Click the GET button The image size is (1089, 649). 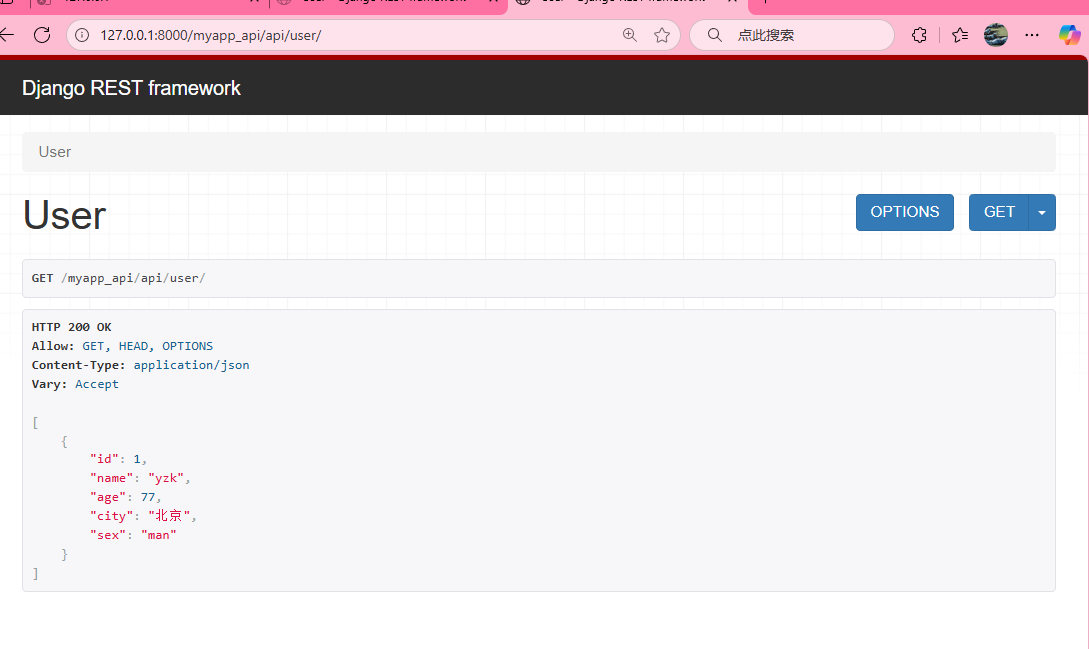tap(999, 212)
